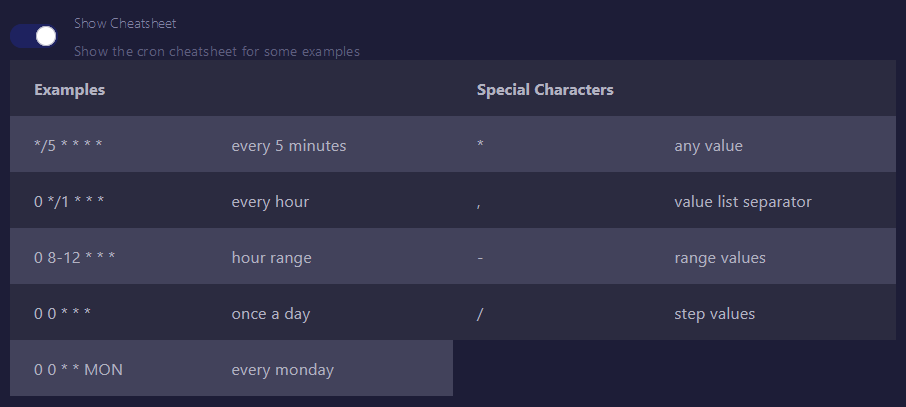Click the "range values" description cell
Image resolution: width=906 pixels, height=407 pixels.
(720, 258)
